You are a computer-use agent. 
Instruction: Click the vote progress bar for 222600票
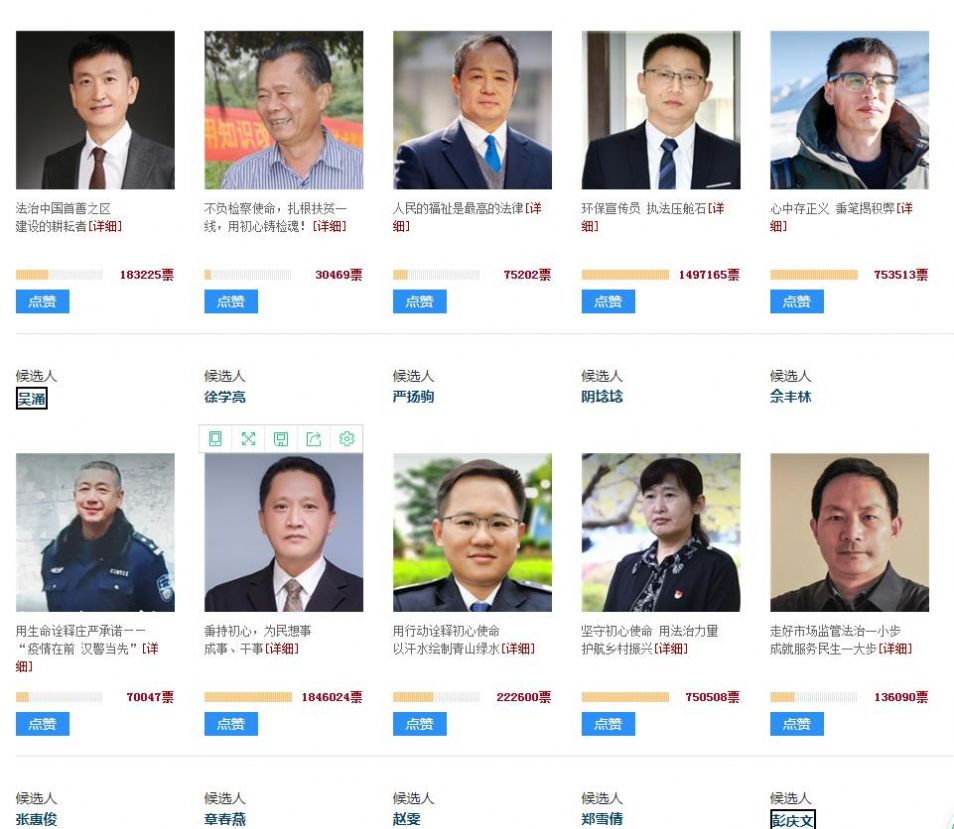(x=436, y=697)
